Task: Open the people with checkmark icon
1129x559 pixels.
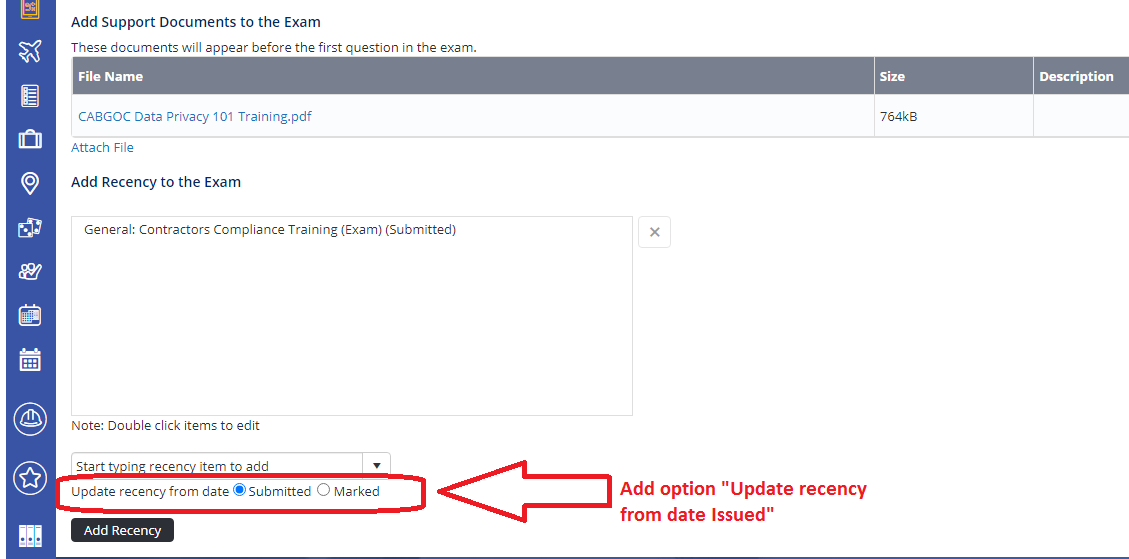Action: point(30,272)
